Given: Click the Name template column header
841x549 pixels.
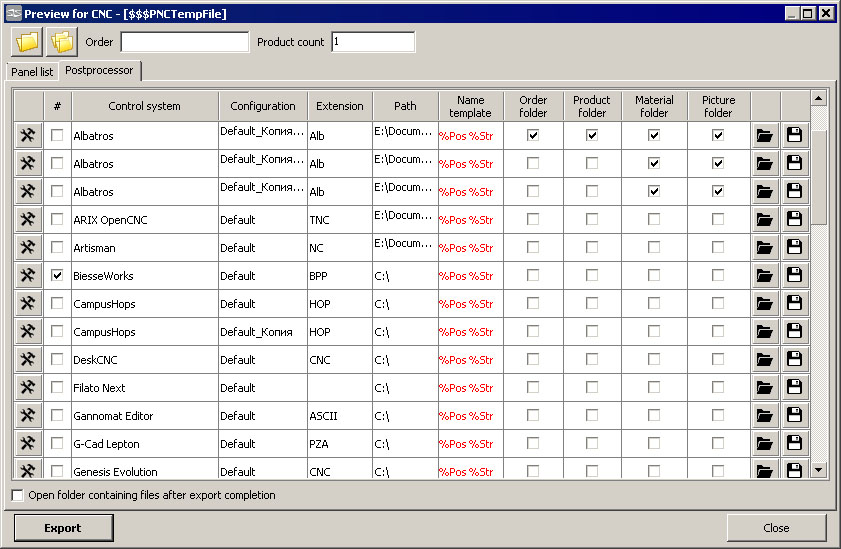Looking at the screenshot, I should (x=470, y=106).
